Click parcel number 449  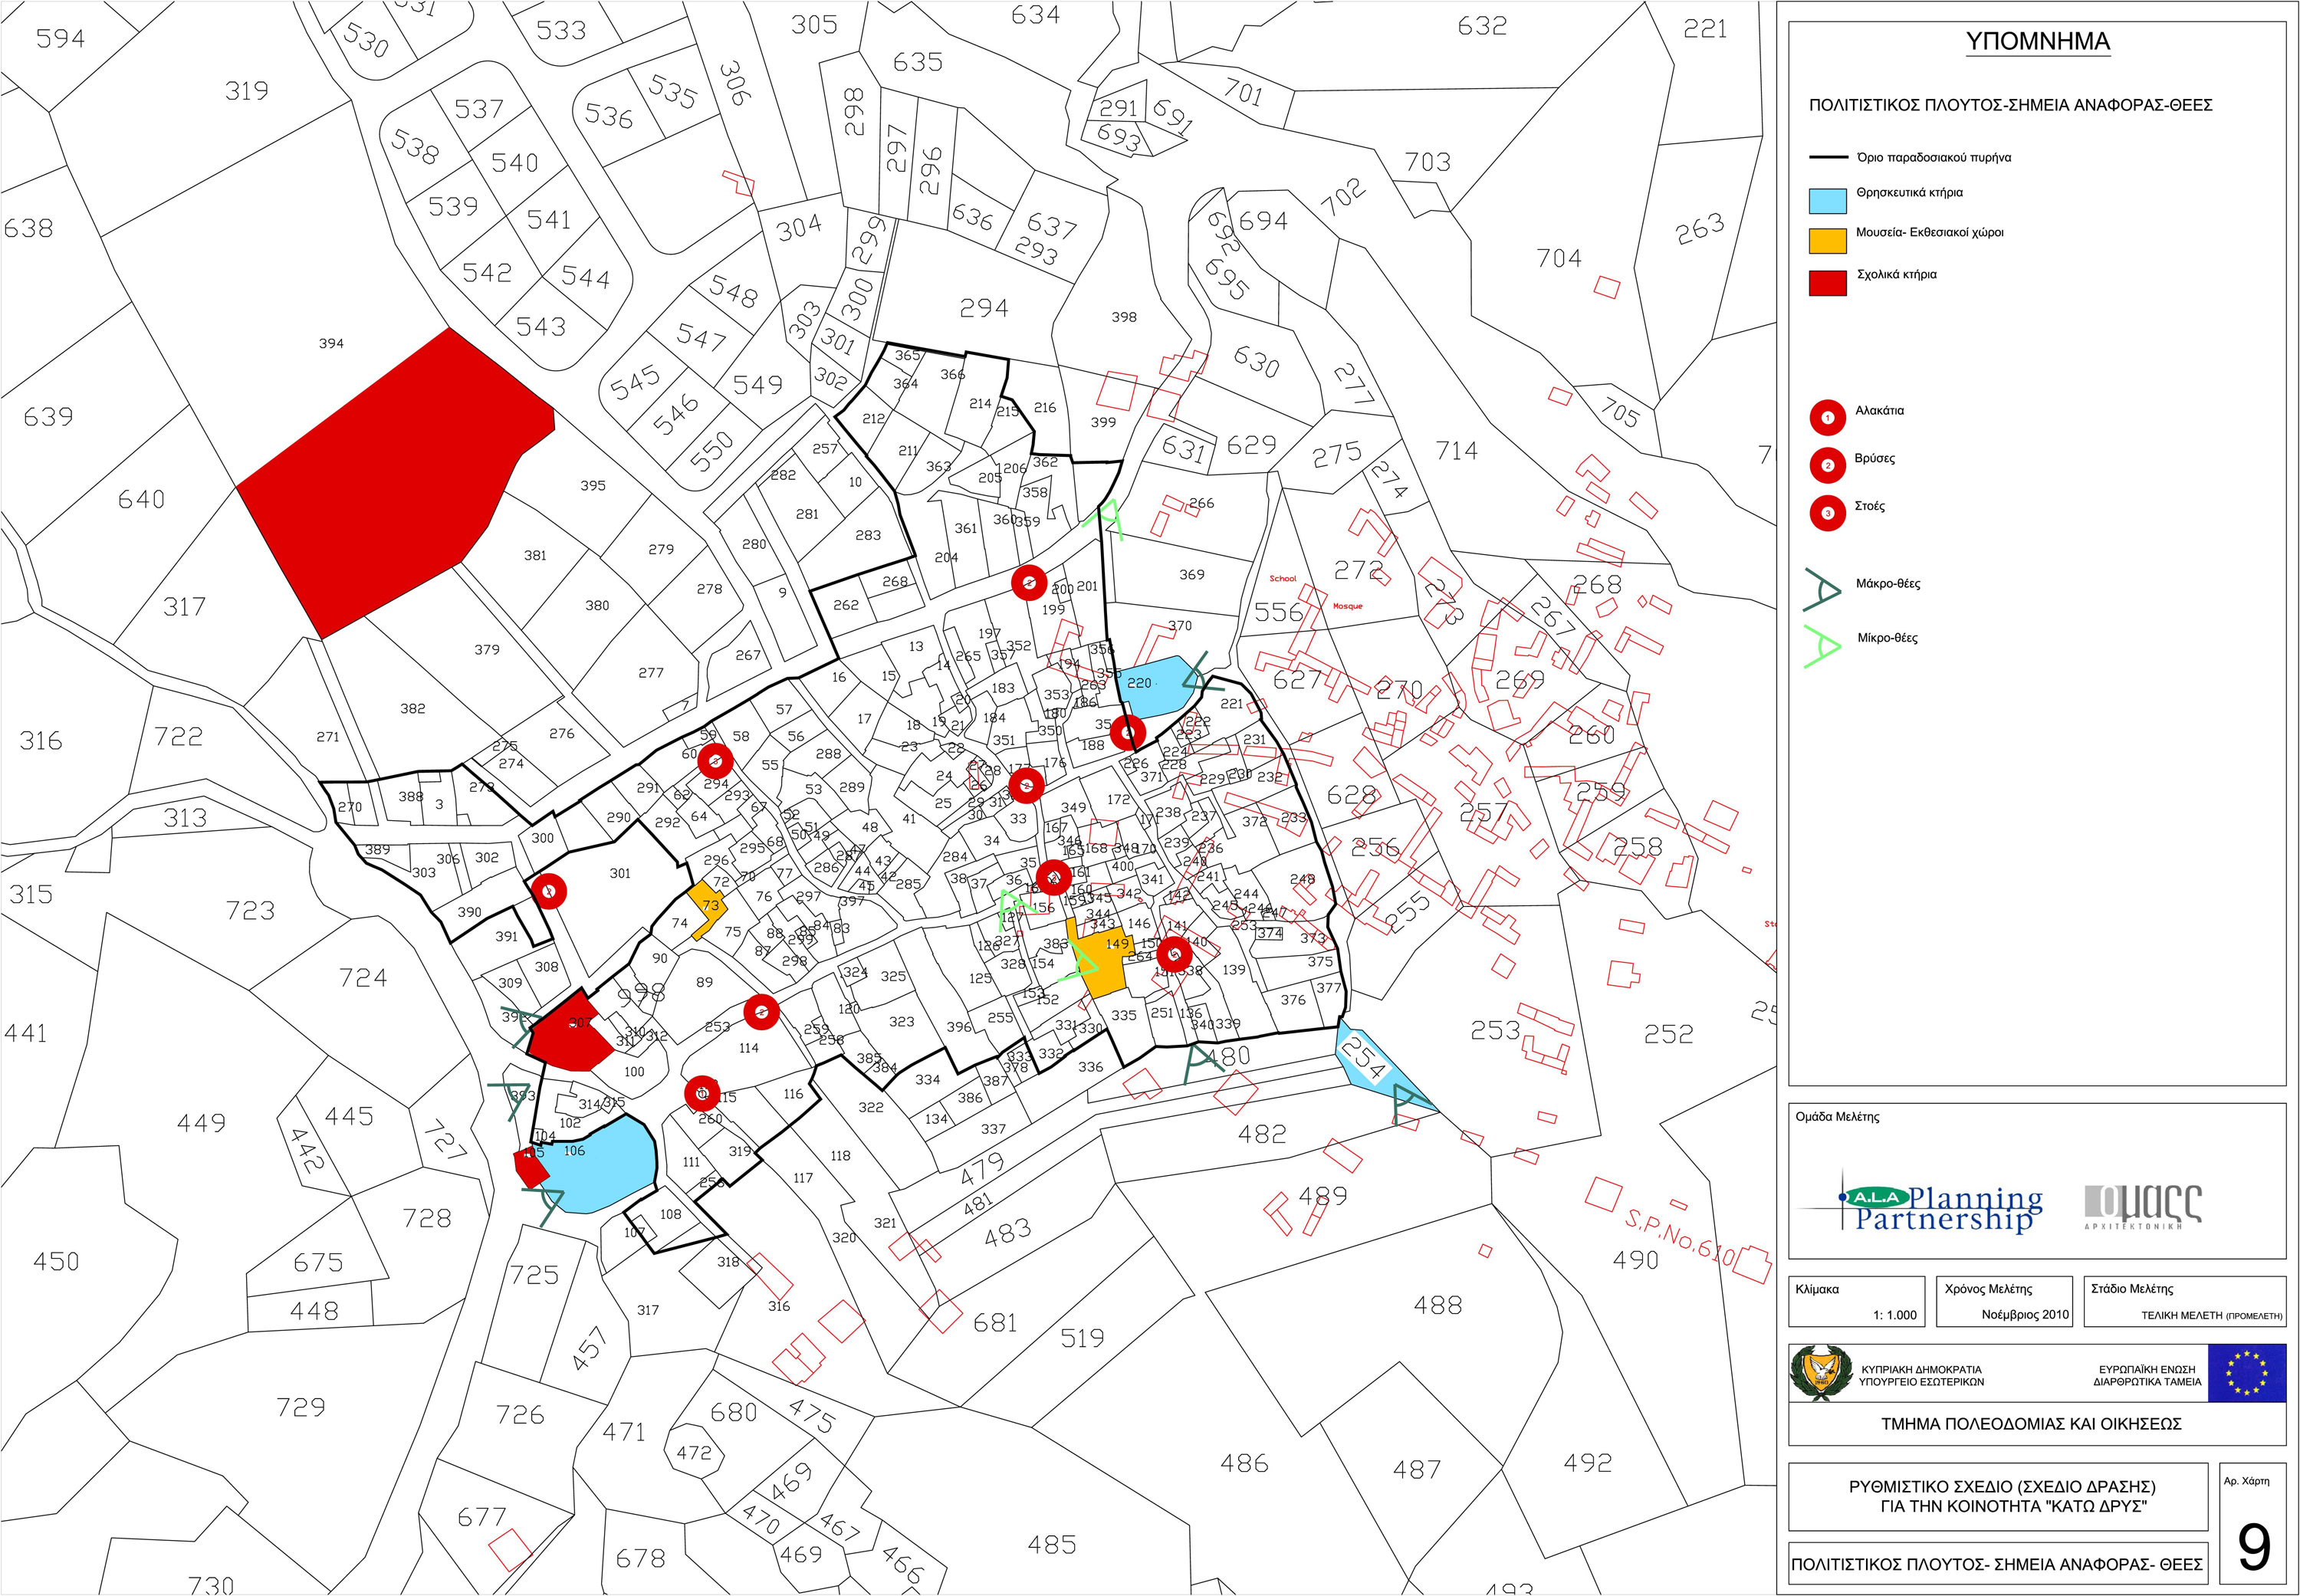coord(201,1123)
